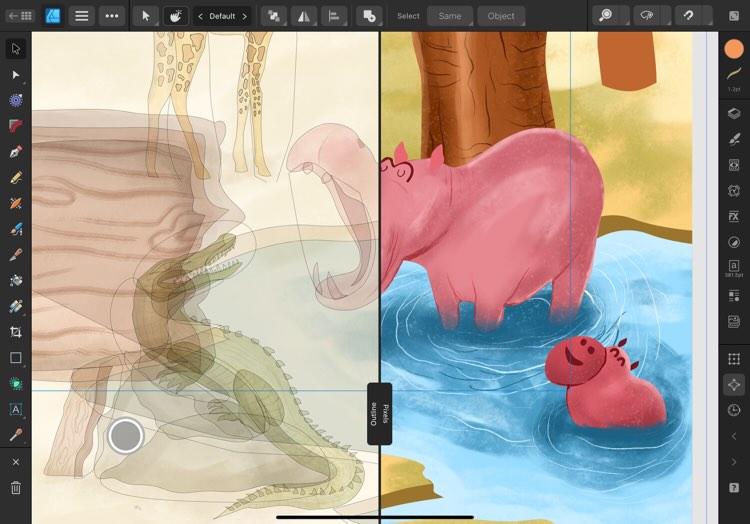Select the Node tool
750x524 pixels.
point(16,75)
